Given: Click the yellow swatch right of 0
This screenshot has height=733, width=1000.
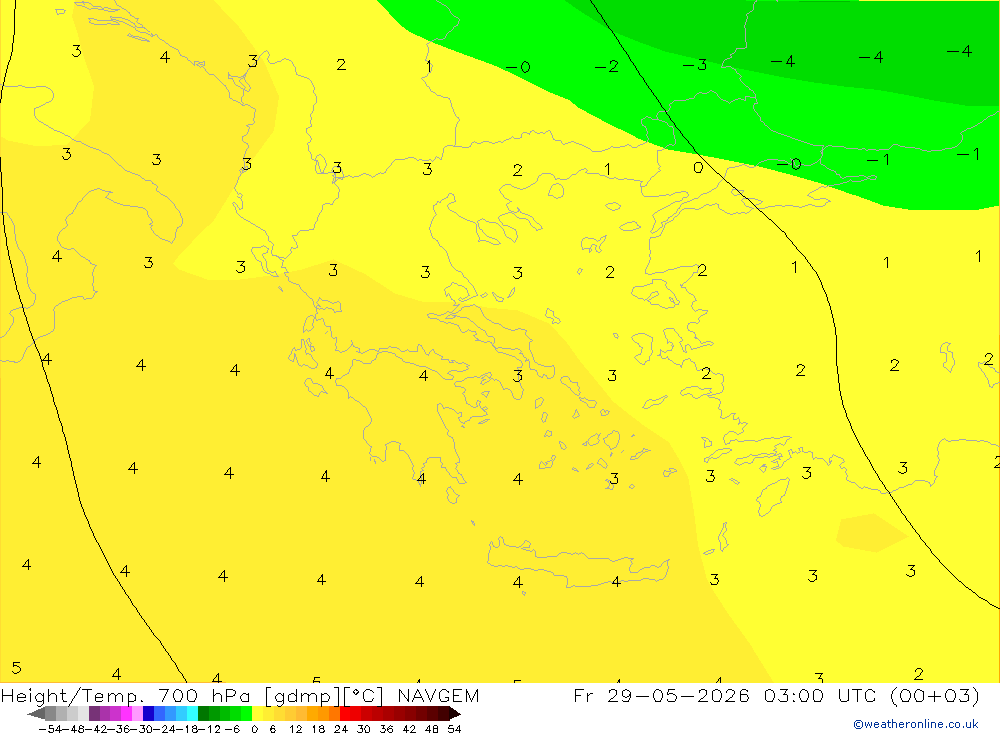Looking at the screenshot, I should point(258,714).
